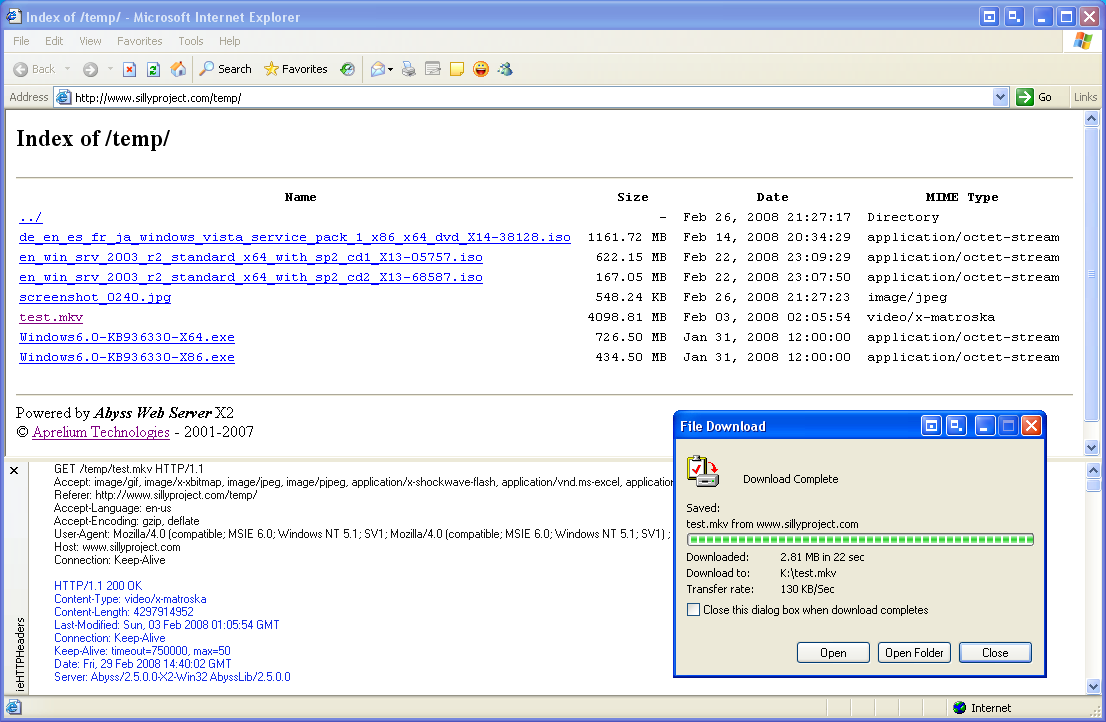Open the Forward history dropdown arrow
The height and width of the screenshot is (722, 1106).
[x=110, y=69]
